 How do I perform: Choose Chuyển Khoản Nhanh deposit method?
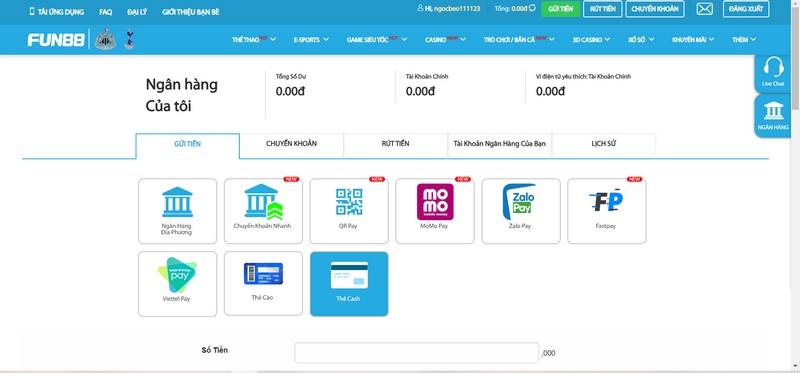tap(263, 211)
